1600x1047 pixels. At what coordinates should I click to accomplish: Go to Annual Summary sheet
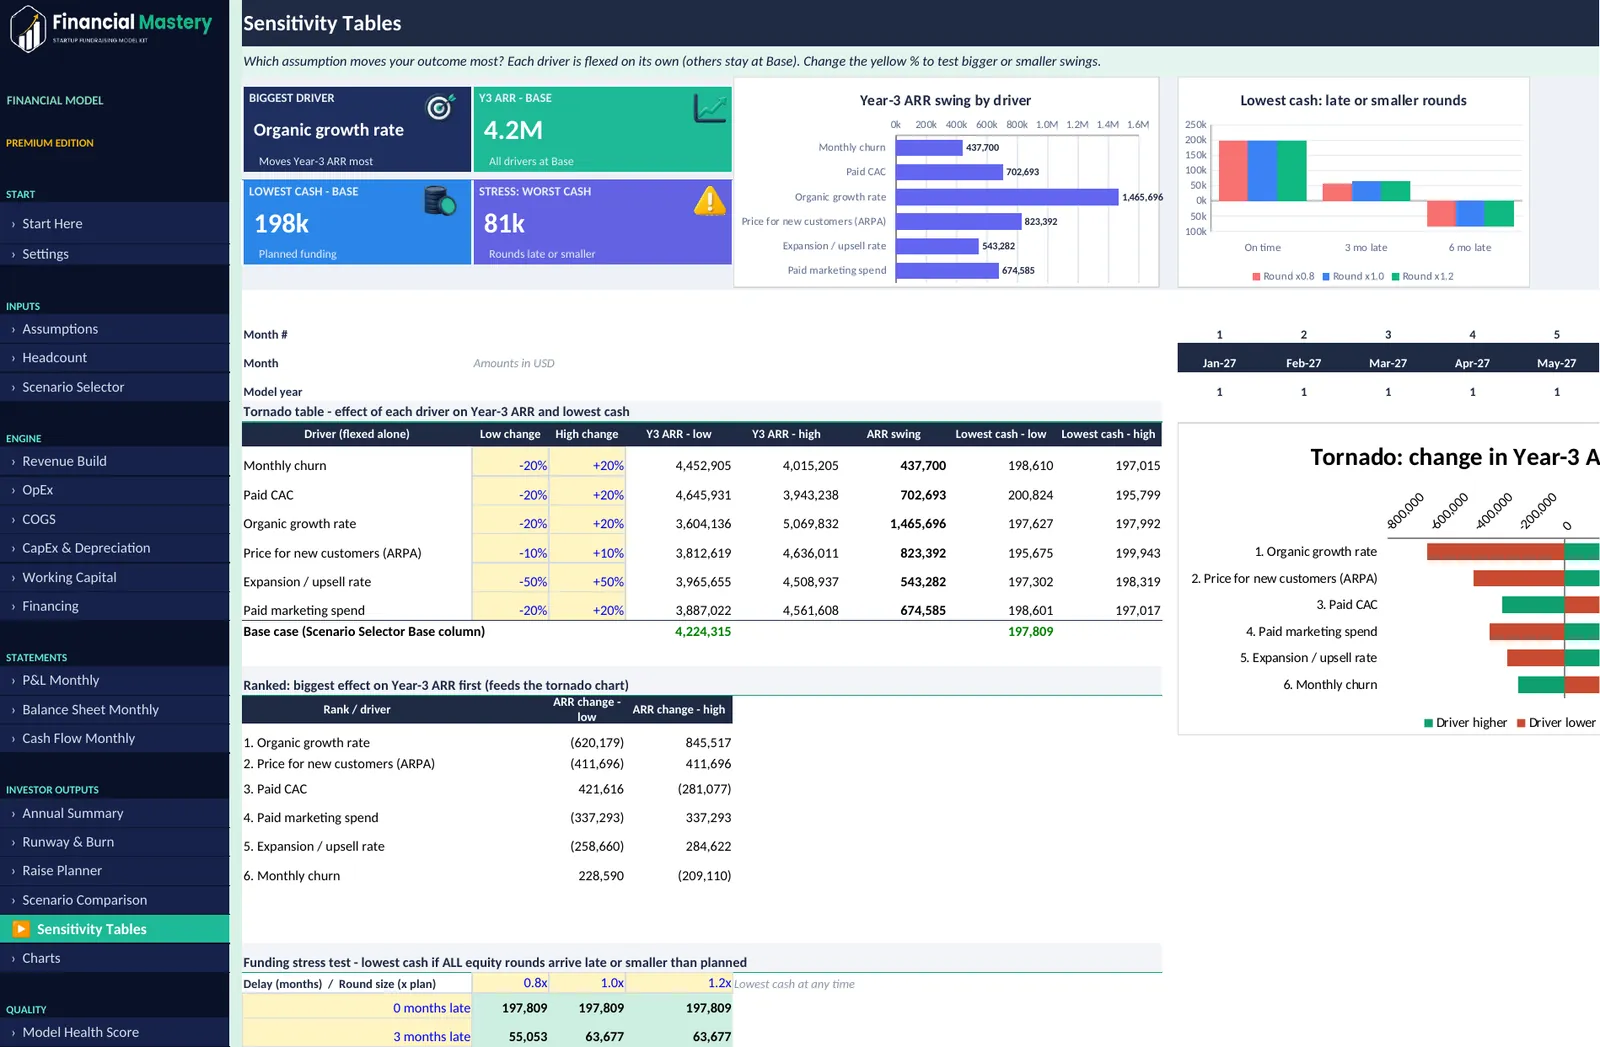(115, 813)
